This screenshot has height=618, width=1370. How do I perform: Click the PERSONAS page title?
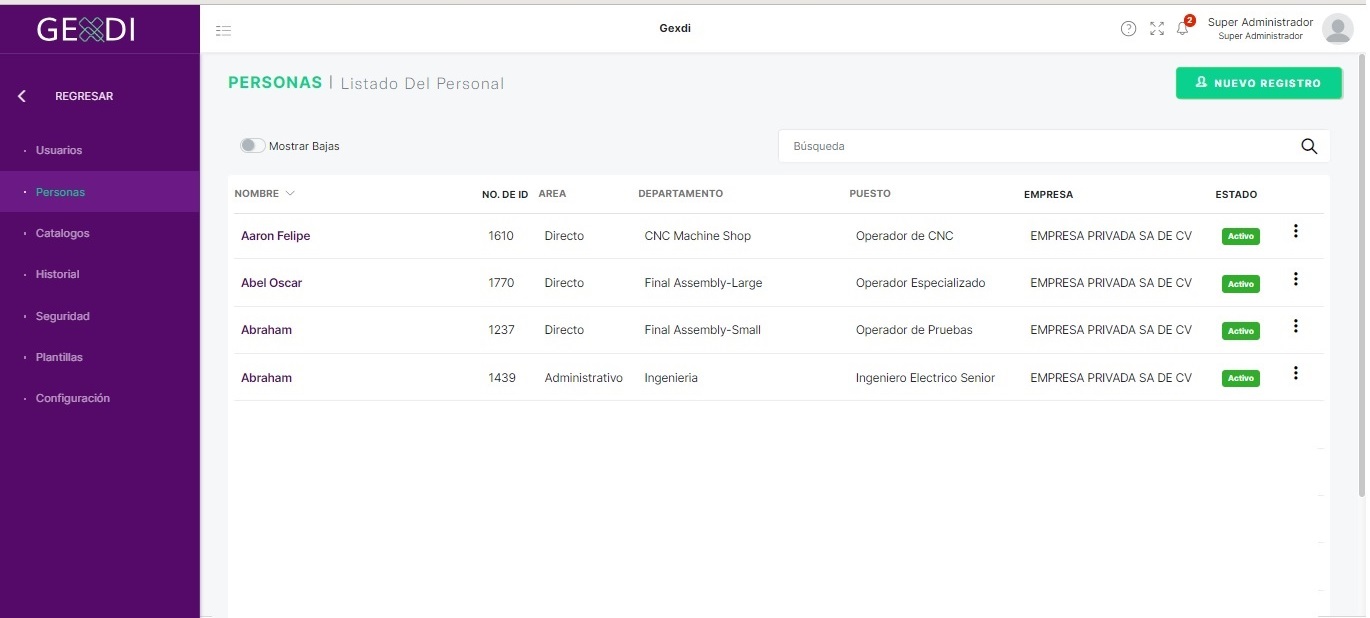click(x=275, y=83)
